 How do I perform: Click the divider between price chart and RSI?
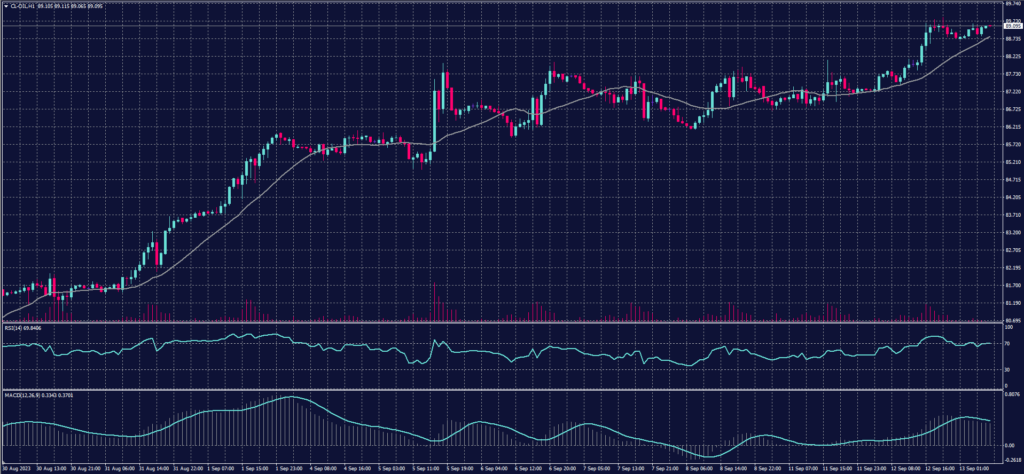[x=500, y=322]
